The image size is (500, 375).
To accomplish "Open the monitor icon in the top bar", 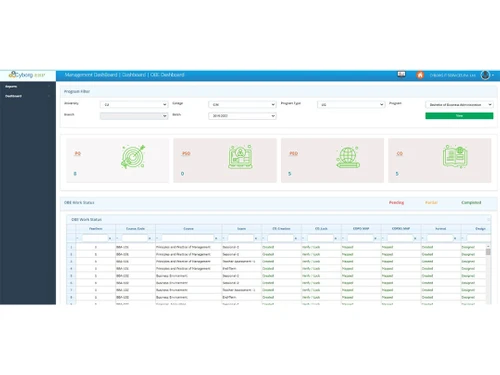I will [x=401, y=74].
